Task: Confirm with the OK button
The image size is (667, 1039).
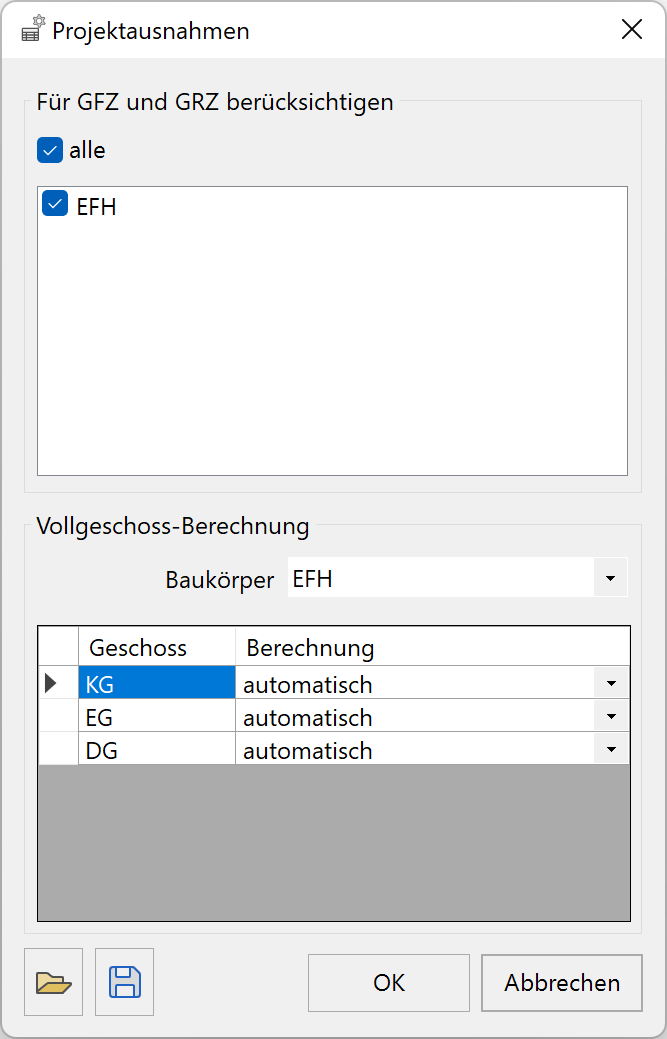Action: coord(389,983)
